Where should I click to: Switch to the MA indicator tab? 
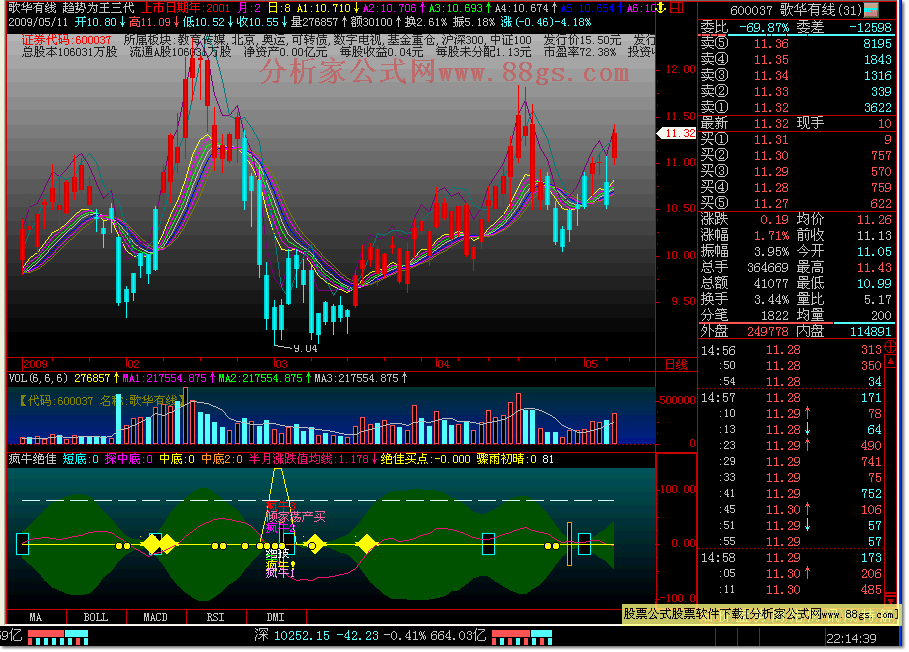pos(36,617)
